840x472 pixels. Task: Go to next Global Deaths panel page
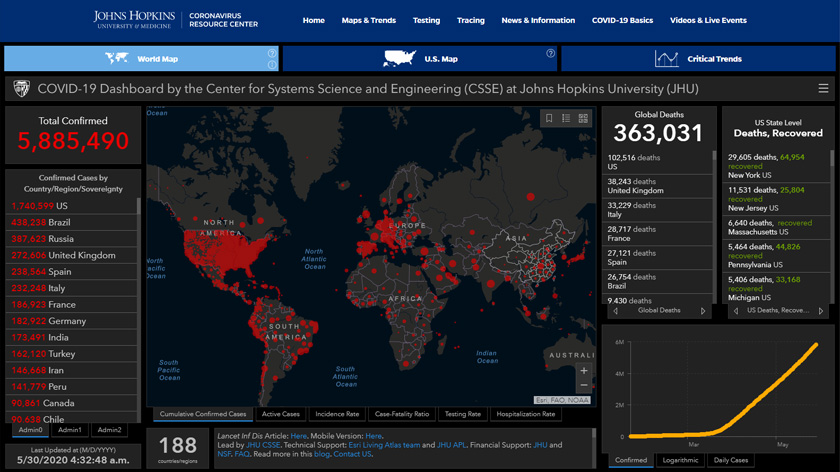tap(703, 311)
